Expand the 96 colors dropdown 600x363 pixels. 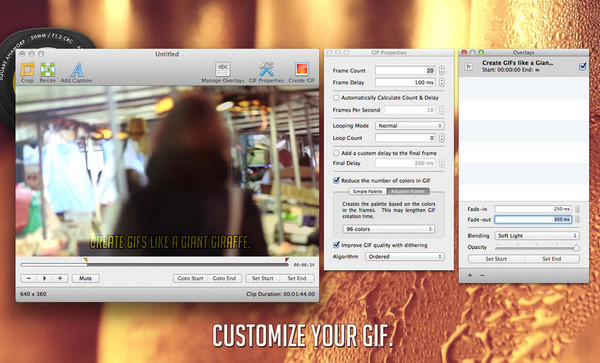pos(388,229)
